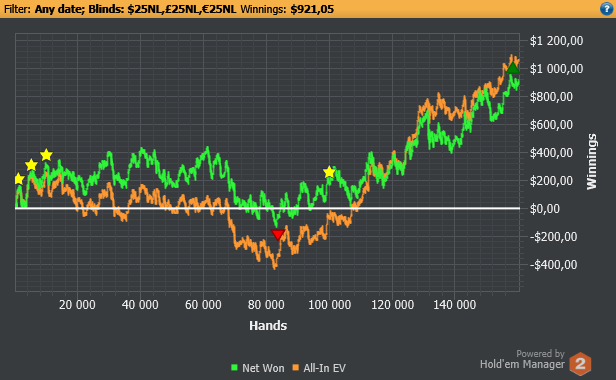Click the 120 000 x-axis label
This screenshot has width=616, height=380.
392,305
